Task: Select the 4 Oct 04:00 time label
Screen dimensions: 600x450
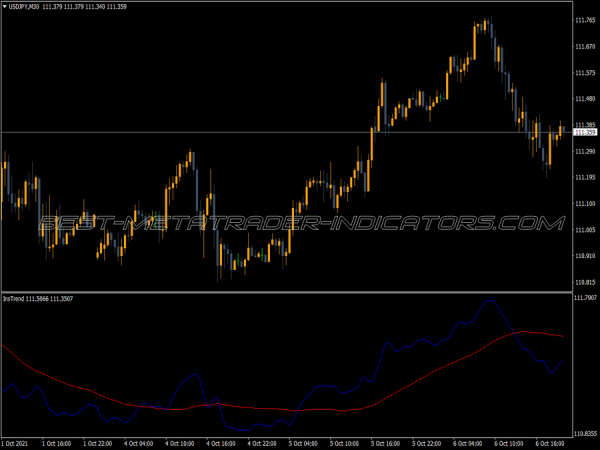Action: [x=139, y=443]
